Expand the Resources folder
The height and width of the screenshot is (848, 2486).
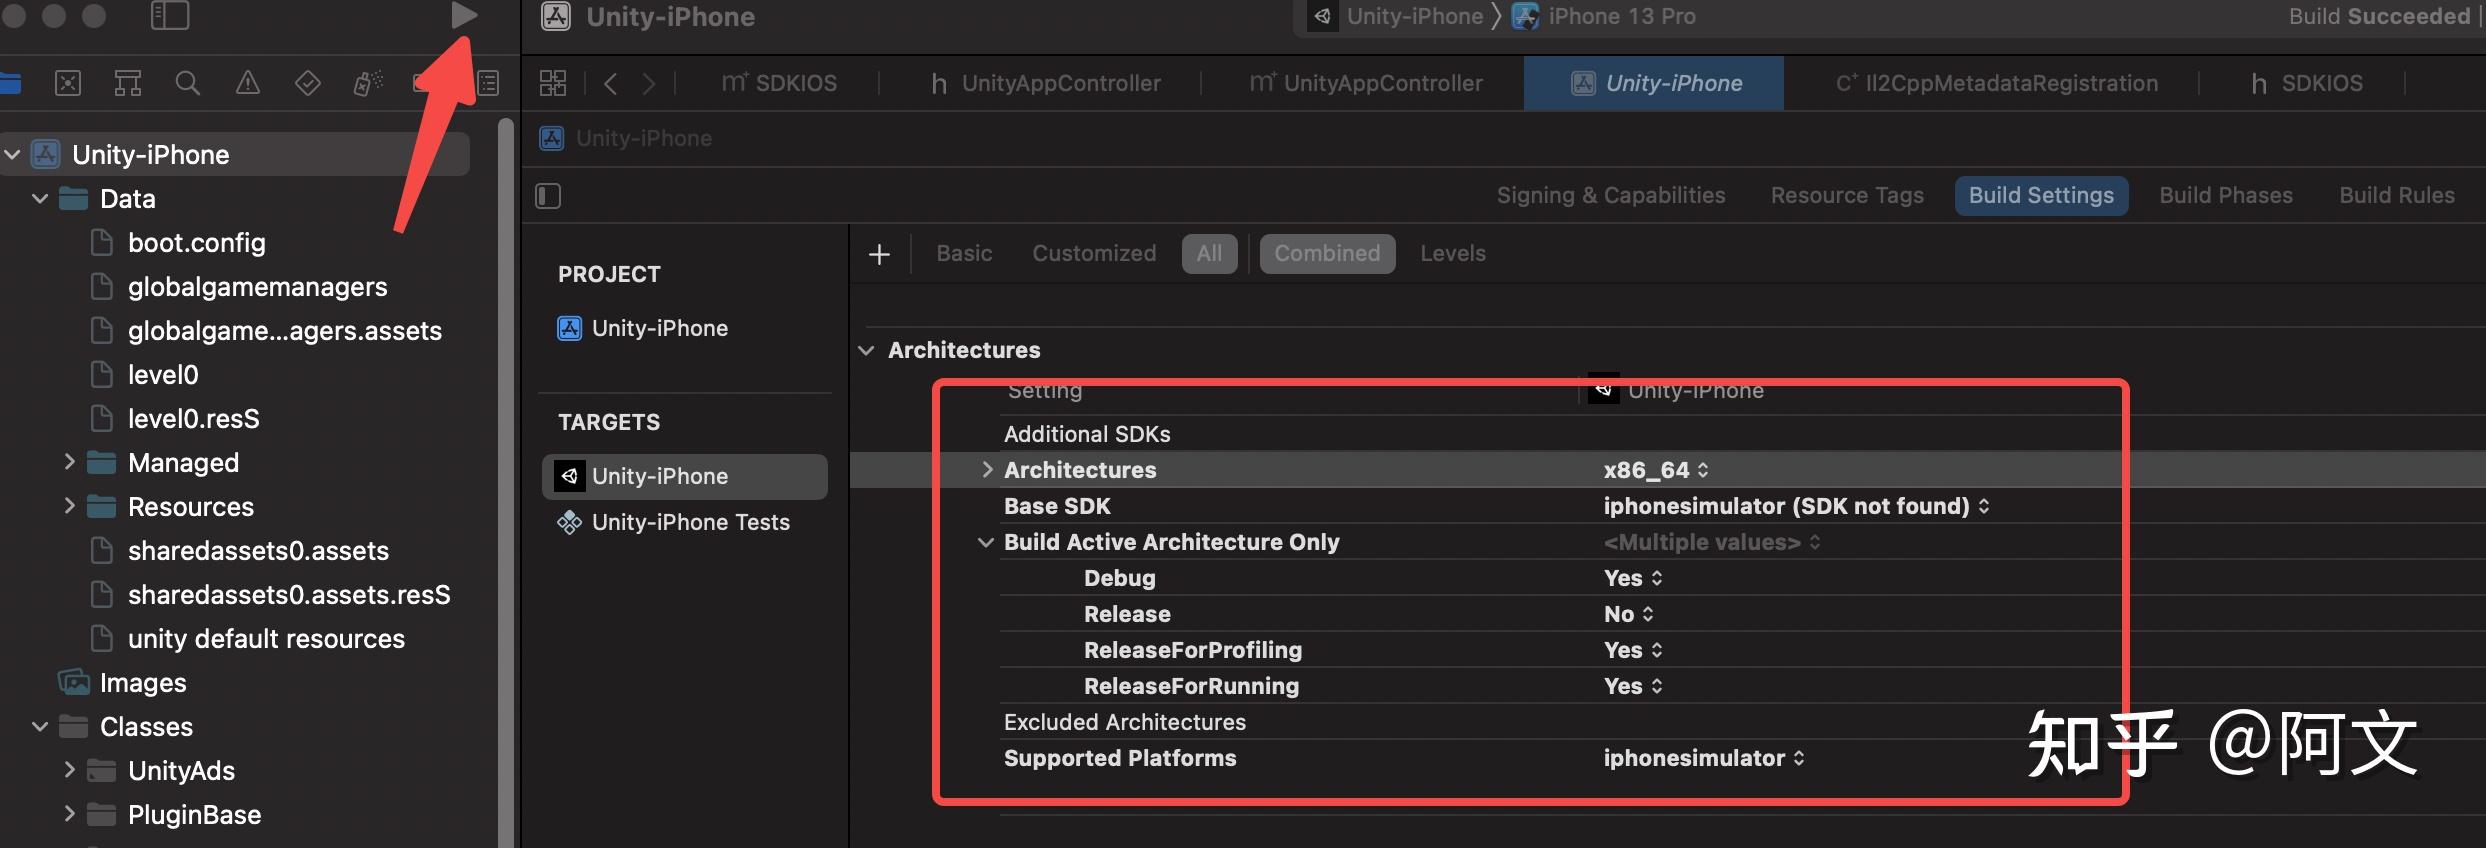point(69,506)
